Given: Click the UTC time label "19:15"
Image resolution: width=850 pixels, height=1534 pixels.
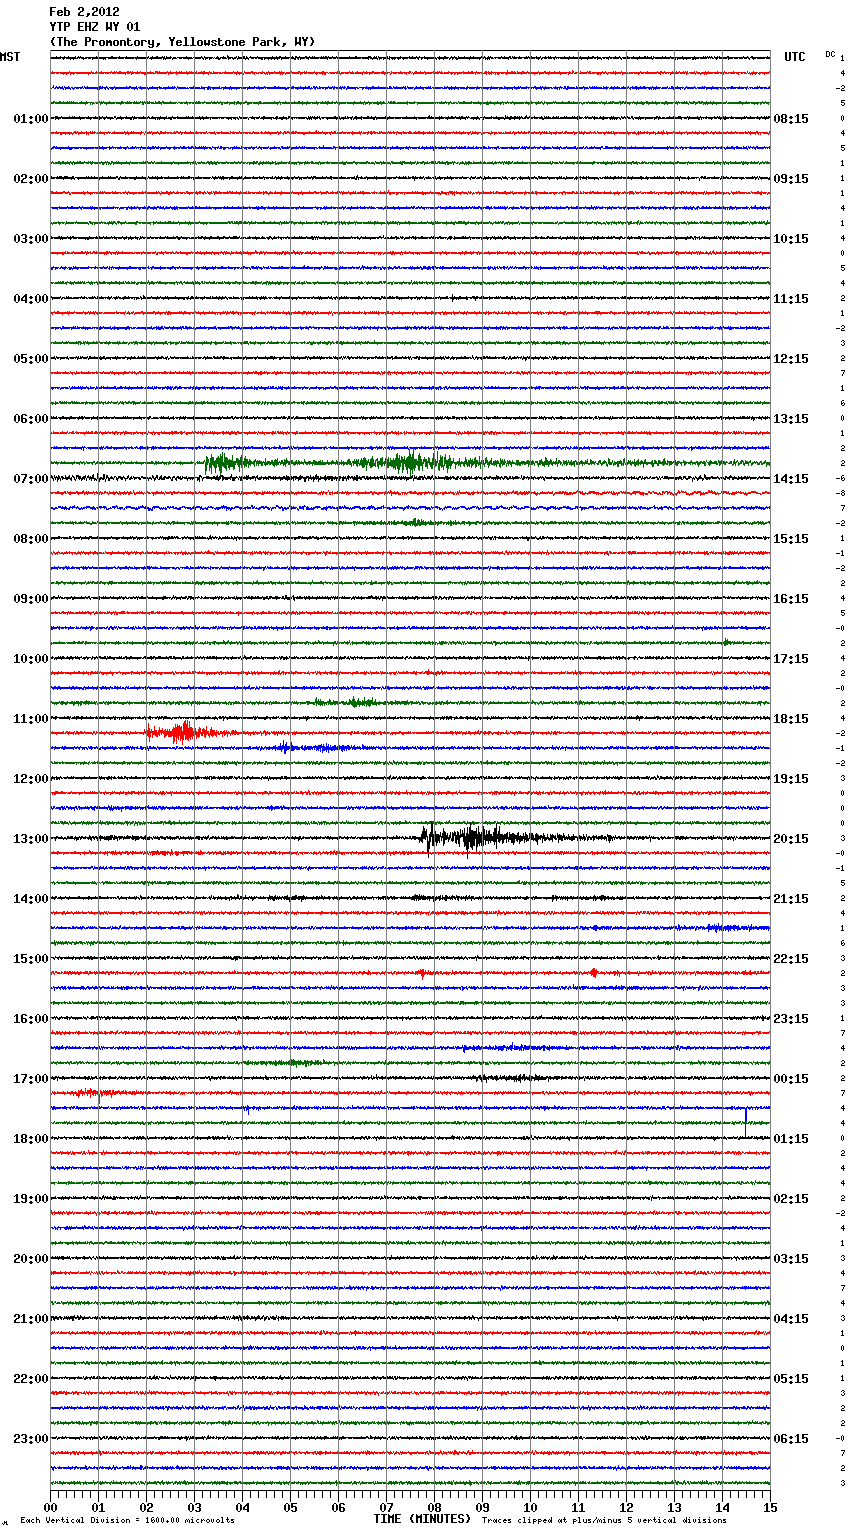Looking at the screenshot, I should point(791,779).
